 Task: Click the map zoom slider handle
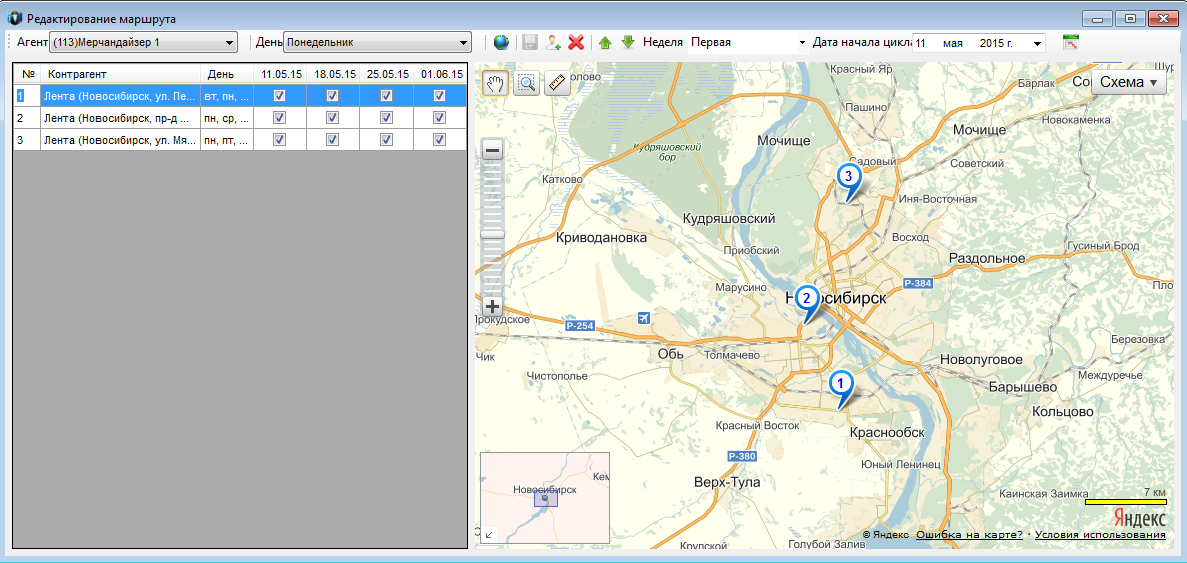492,233
